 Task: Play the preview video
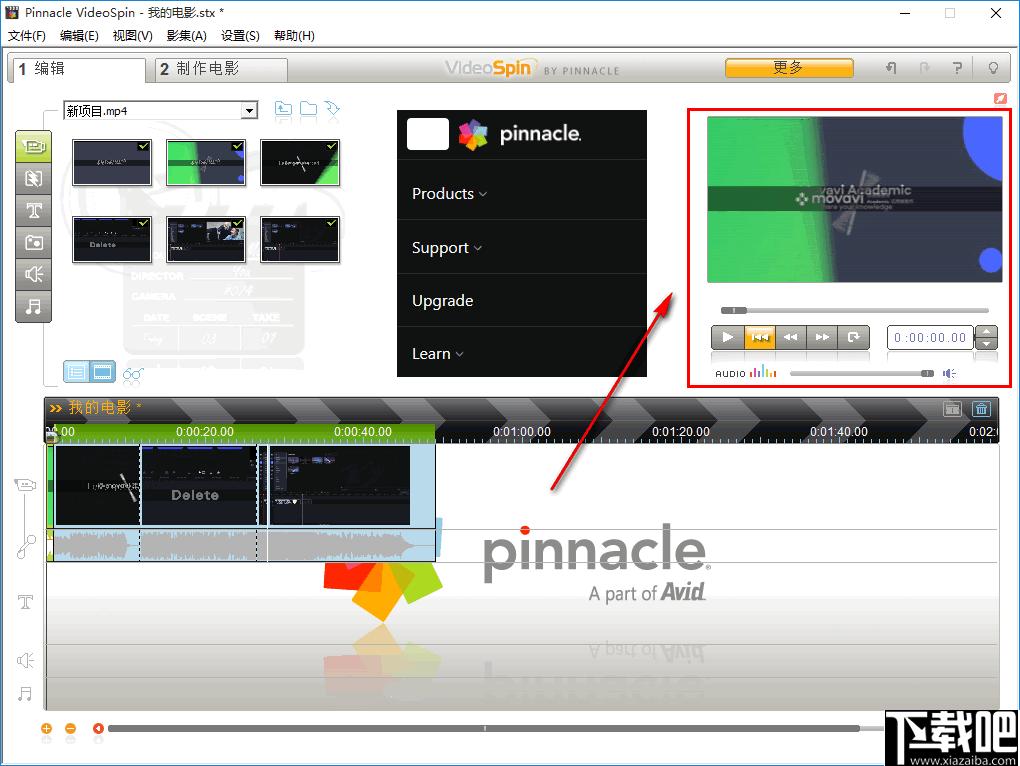pyautogui.click(x=727, y=337)
